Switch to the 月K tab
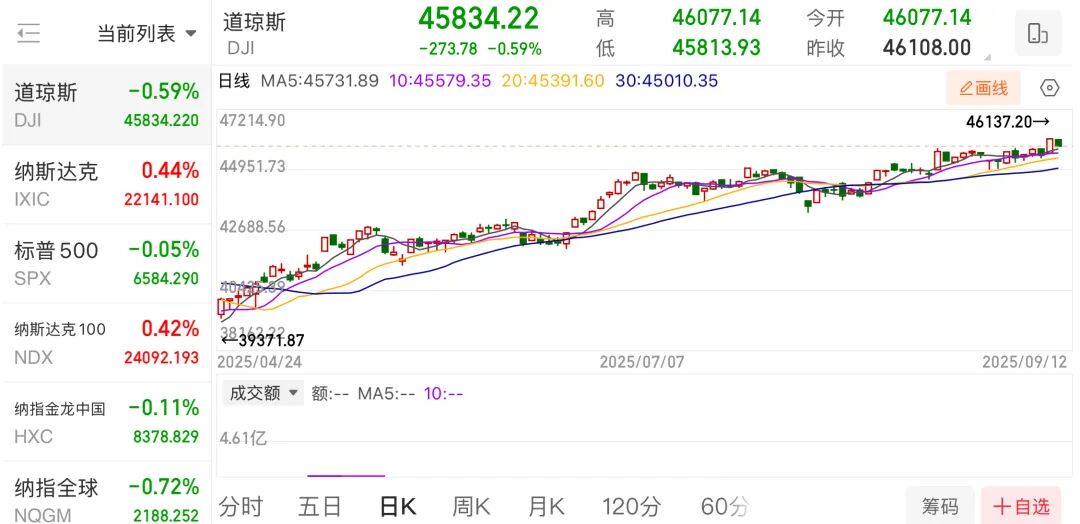Image resolution: width=1080 pixels, height=524 pixels. pyautogui.click(x=547, y=507)
